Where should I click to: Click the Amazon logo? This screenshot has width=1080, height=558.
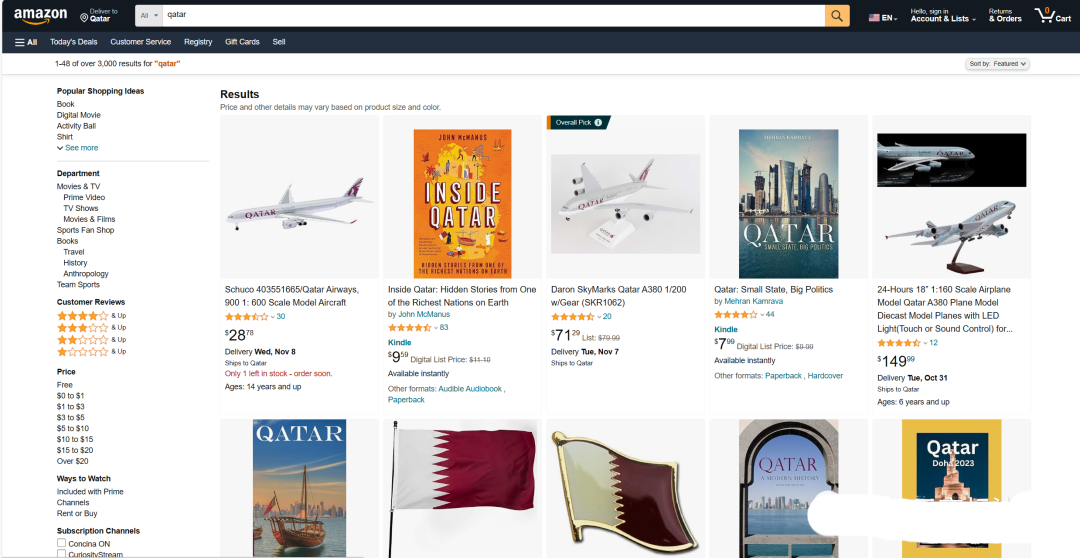[x=41, y=16]
